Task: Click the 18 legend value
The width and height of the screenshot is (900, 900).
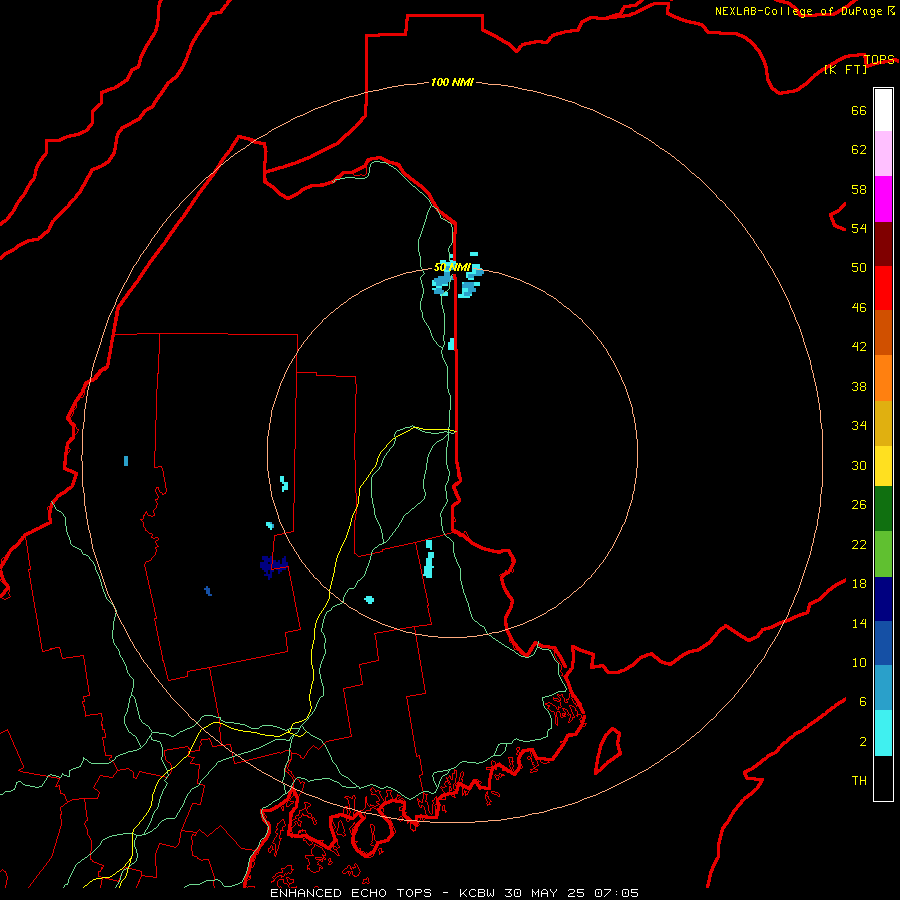Action: (x=859, y=584)
